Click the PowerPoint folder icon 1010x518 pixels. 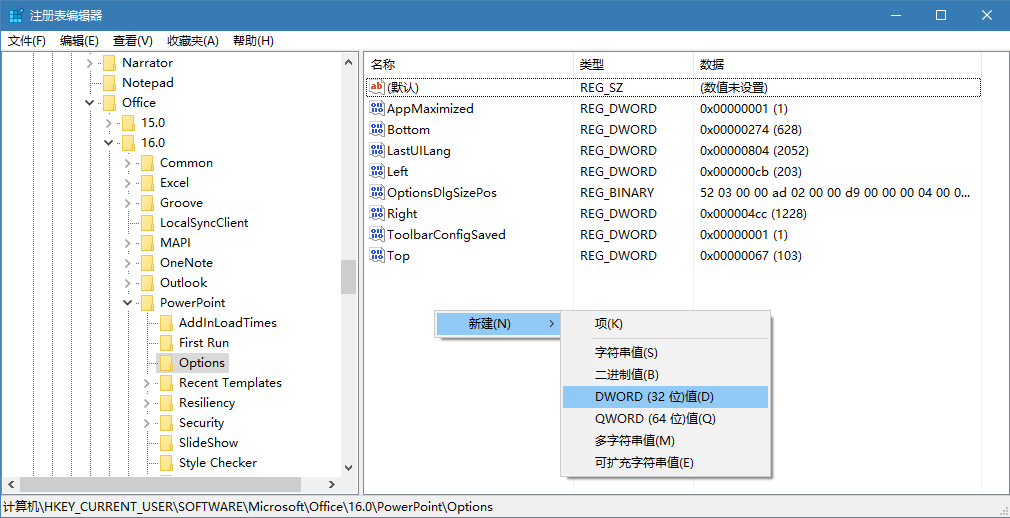[x=148, y=302]
